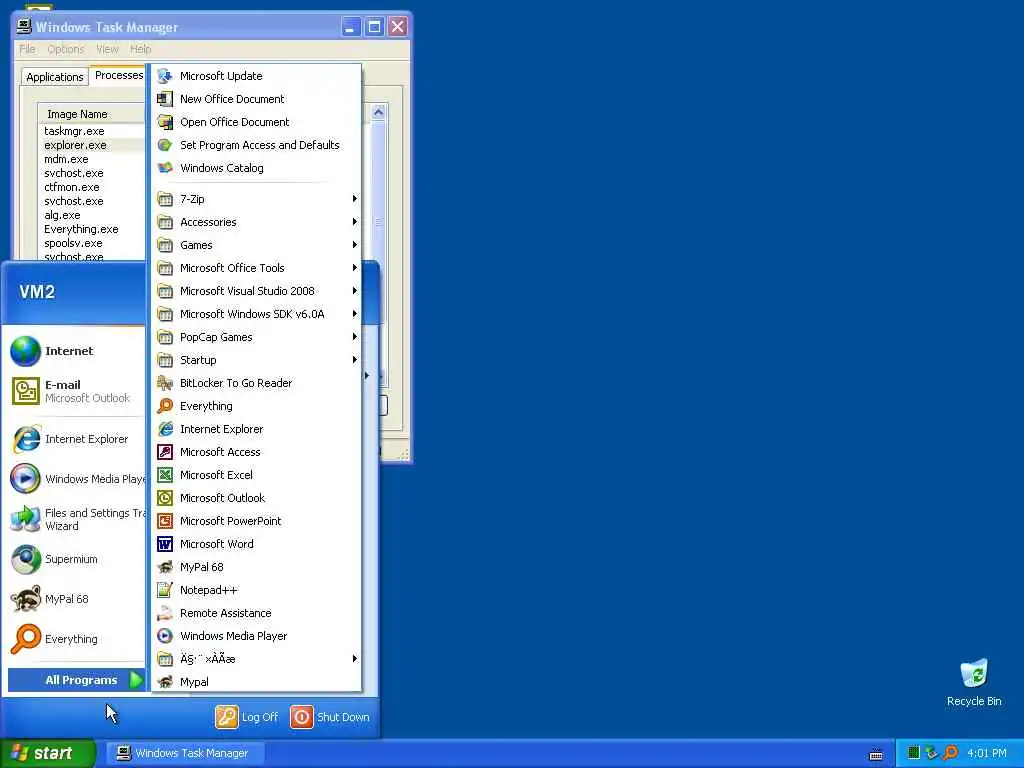
Task: Sort processes by Image Name header
Action: (x=91, y=114)
